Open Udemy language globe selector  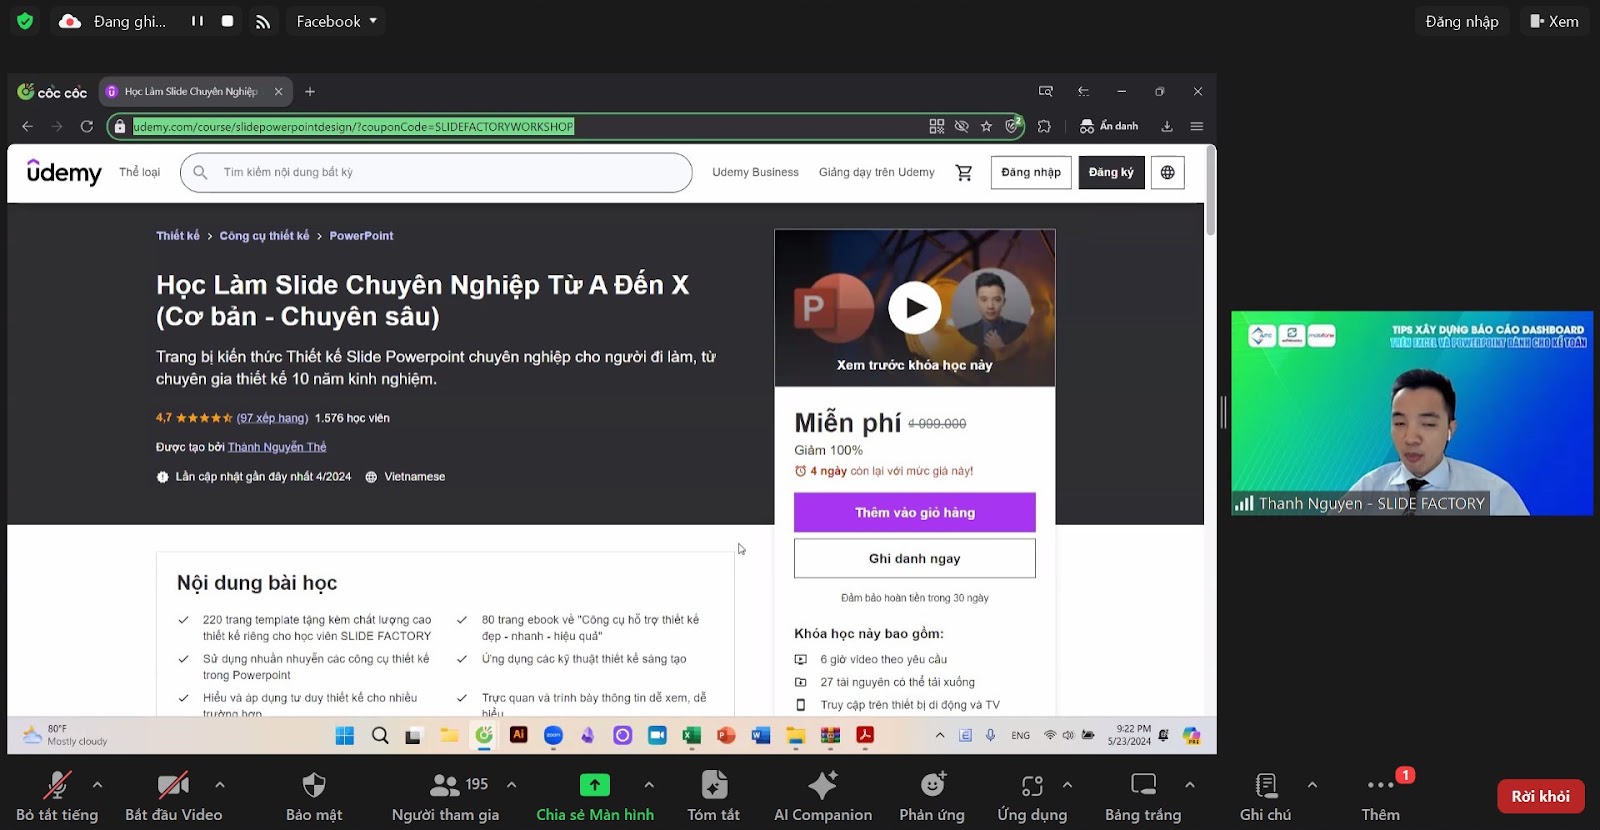click(1168, 172)
